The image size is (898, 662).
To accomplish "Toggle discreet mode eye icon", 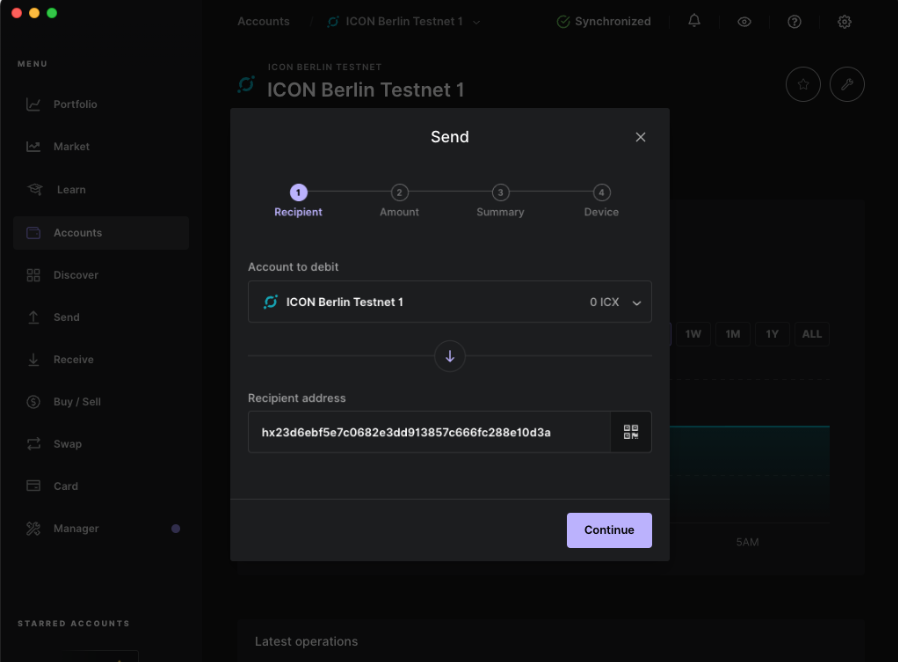I will (744, 22).
